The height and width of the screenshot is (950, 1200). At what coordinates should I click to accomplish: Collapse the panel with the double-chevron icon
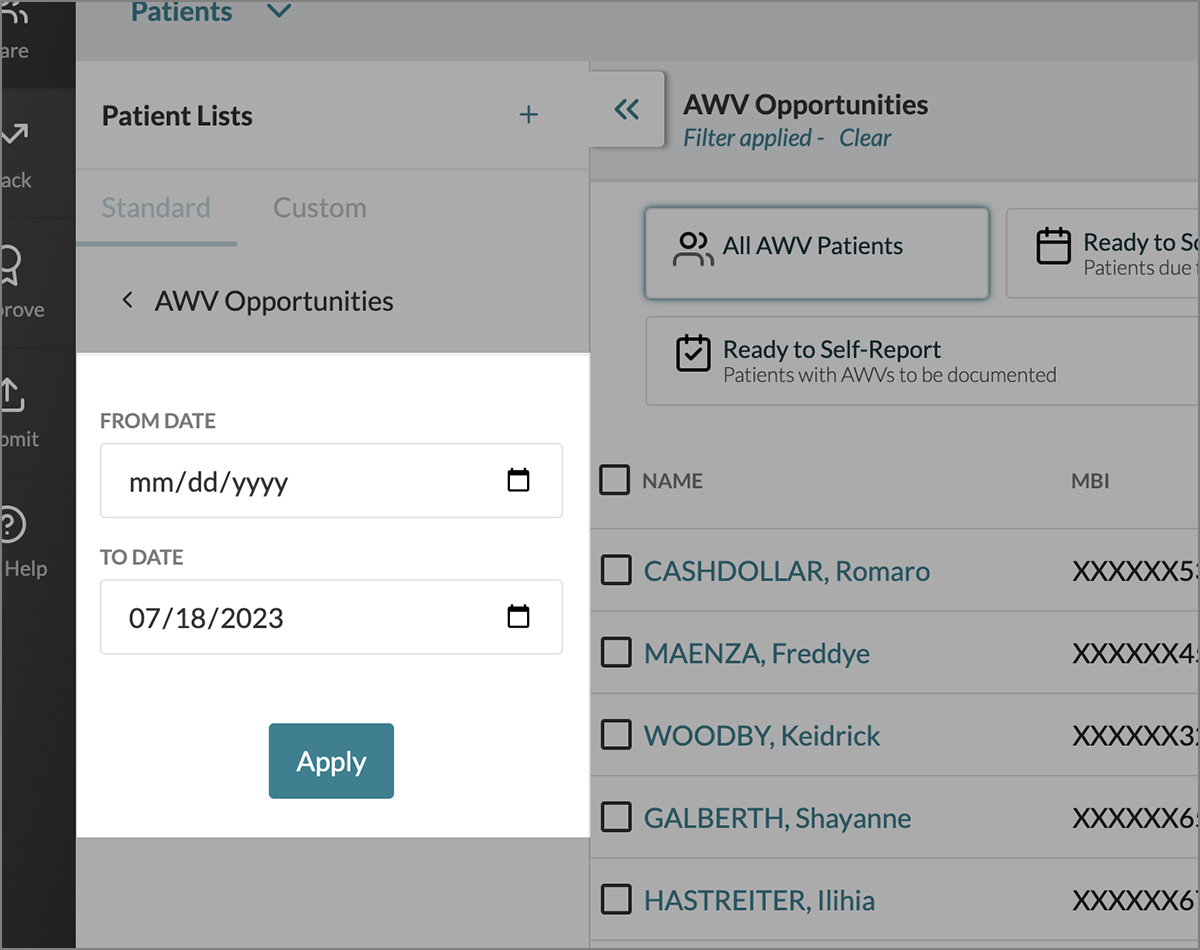[x=627, y=110]
